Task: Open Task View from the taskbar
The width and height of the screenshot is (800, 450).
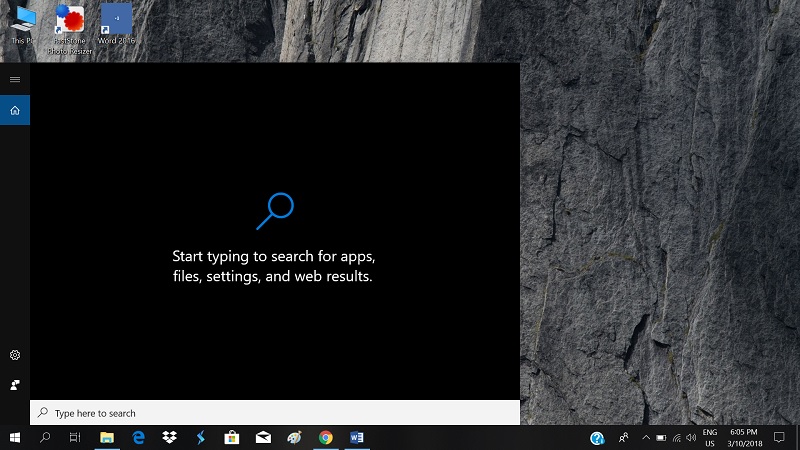Action: click(x=75, y=437)
